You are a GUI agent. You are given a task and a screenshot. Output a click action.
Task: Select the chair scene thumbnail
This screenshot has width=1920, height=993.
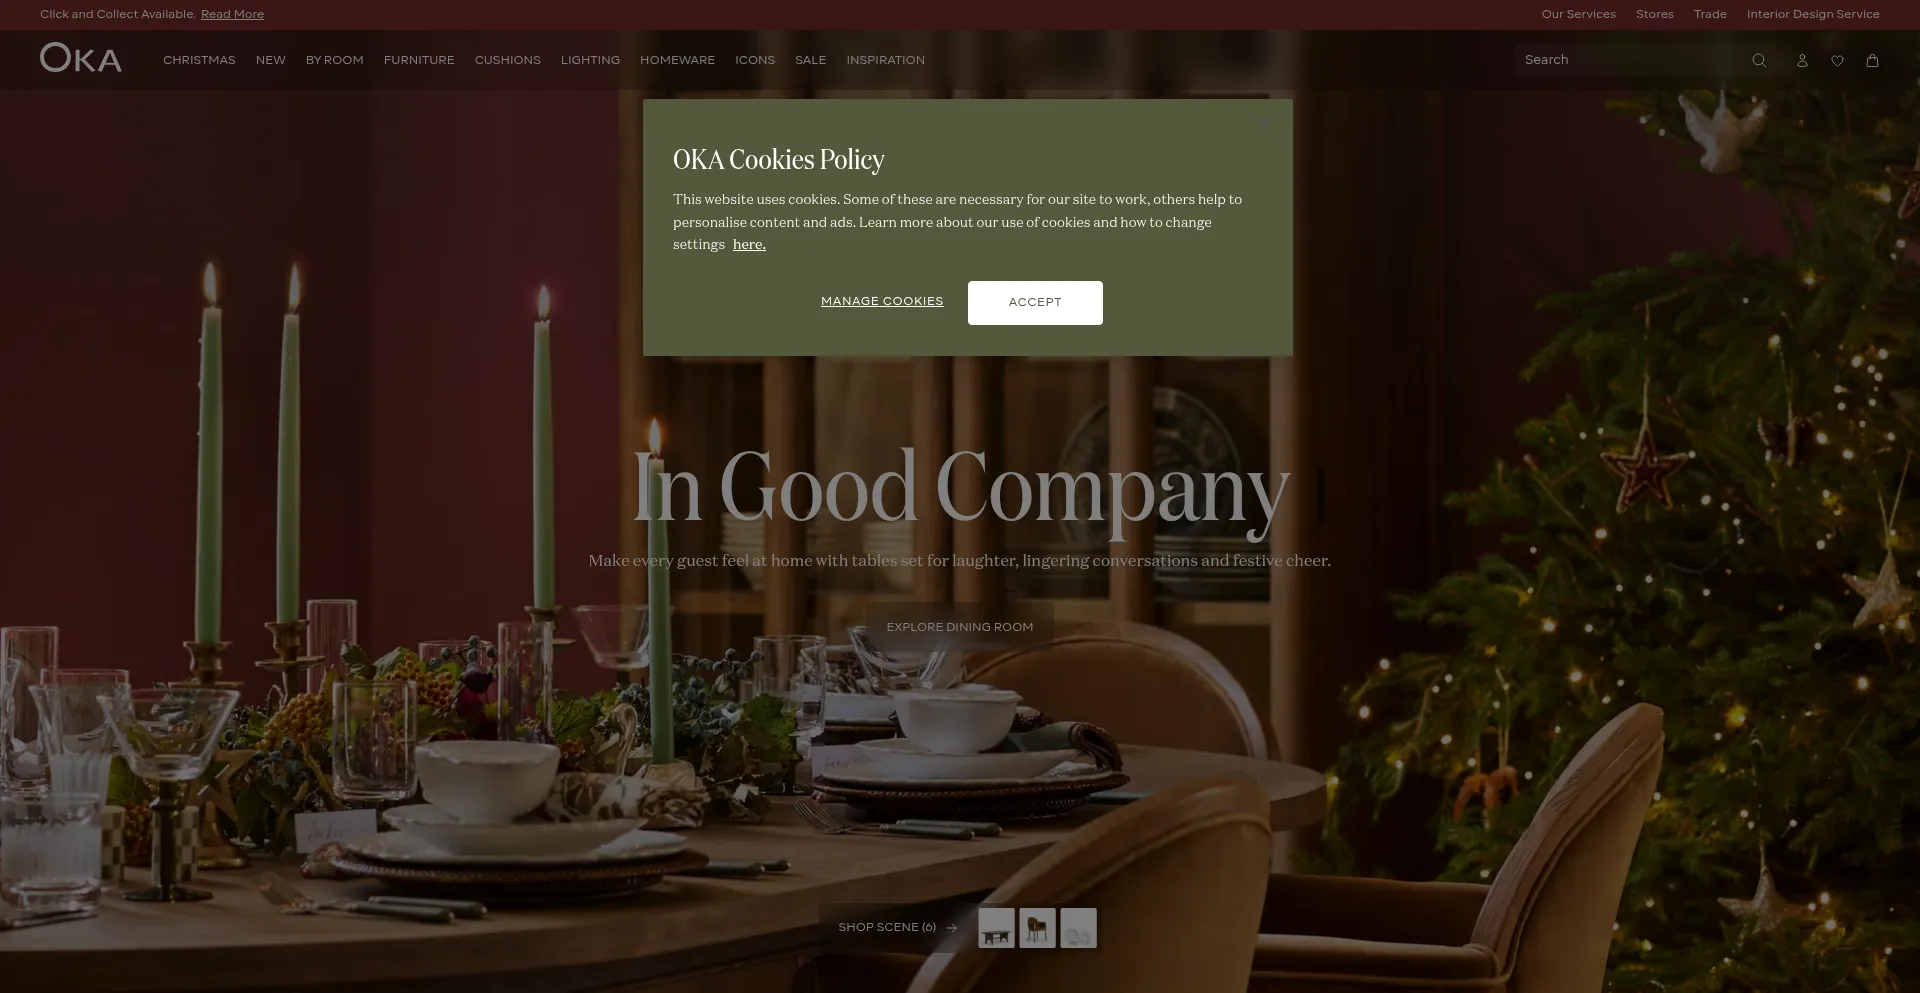pyautogui.click(x=1037, y=928)
